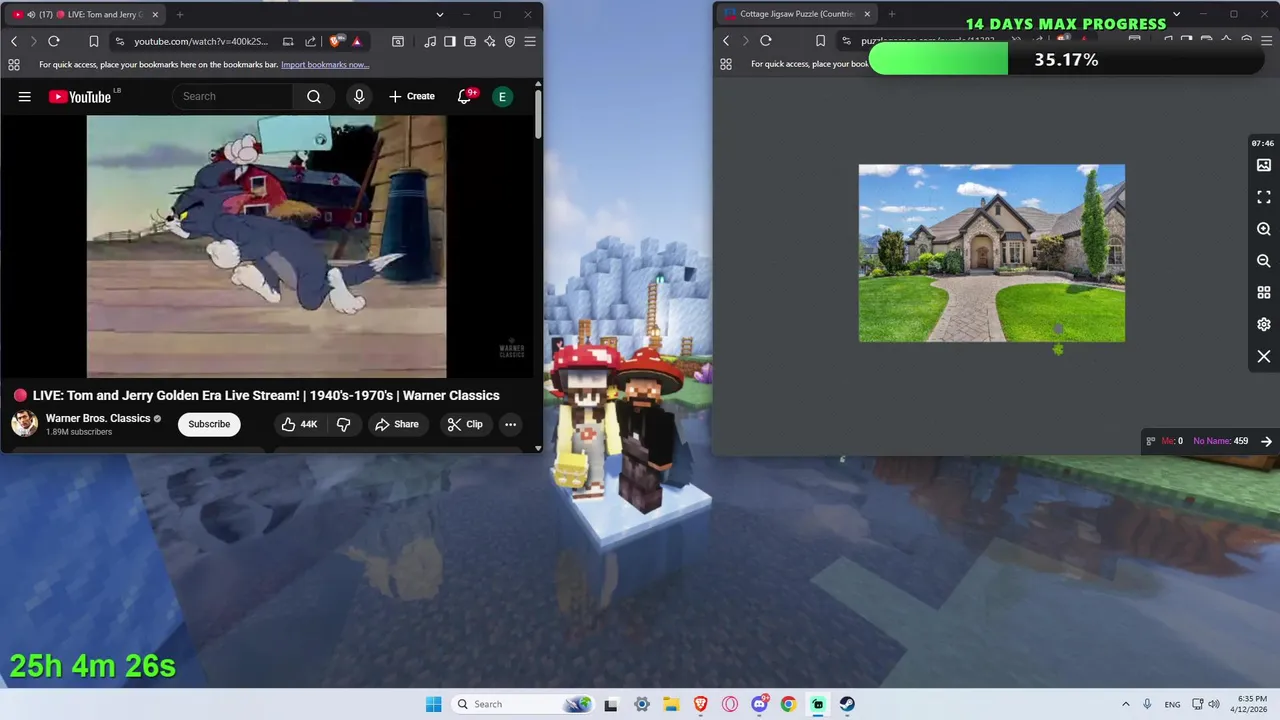
Task: Open browser main menu in YouTube window
Action: [x=530, y=41]
